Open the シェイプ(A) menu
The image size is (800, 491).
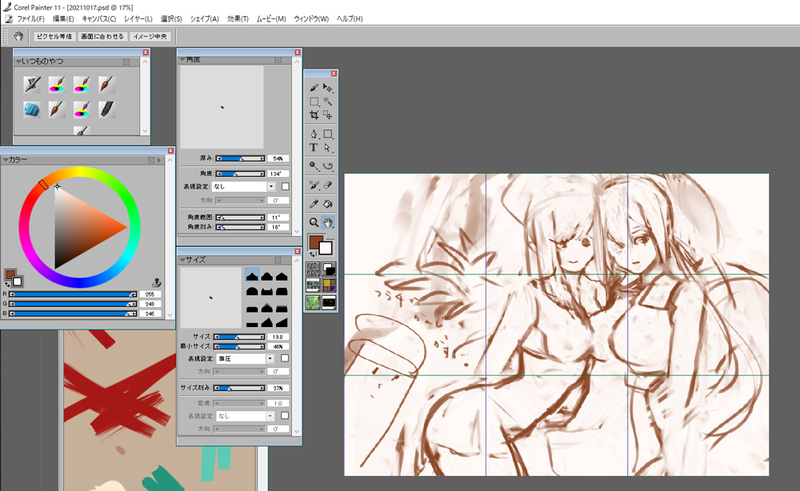pos(204,19)
